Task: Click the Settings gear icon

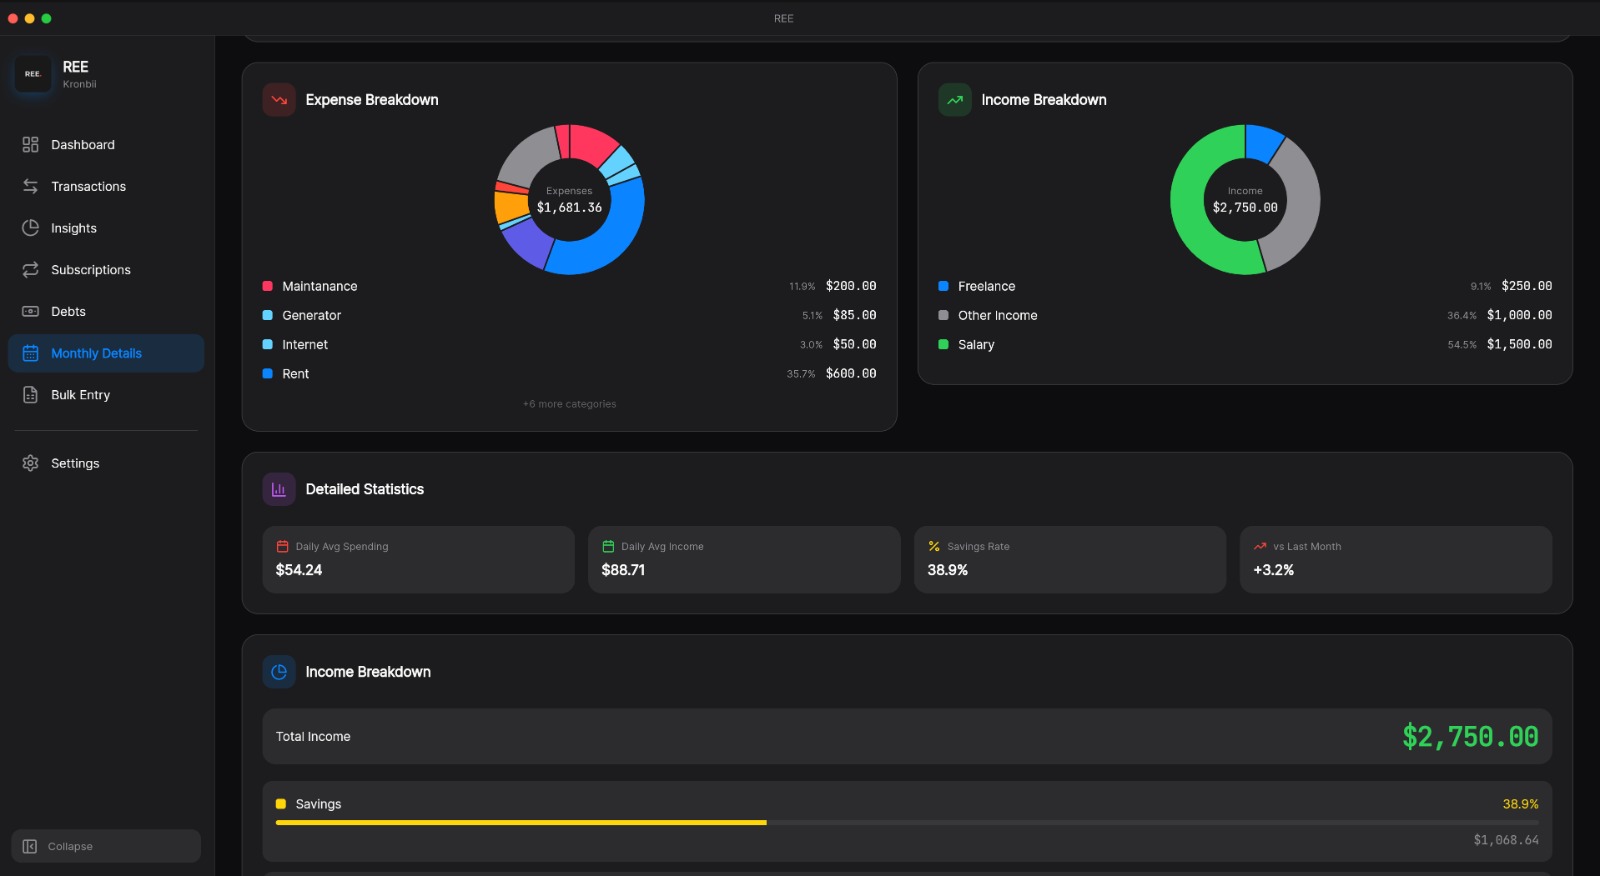Action: (30, 463)
